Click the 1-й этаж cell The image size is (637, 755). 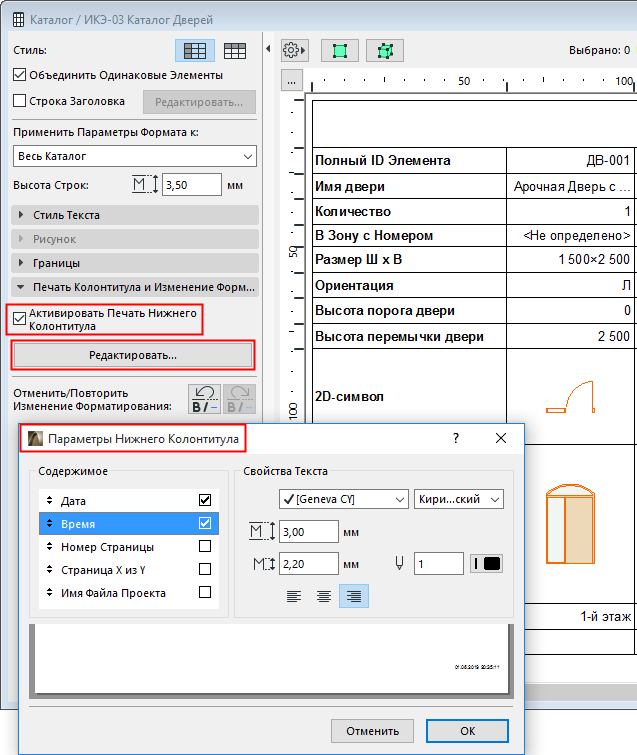coord(580,616)
